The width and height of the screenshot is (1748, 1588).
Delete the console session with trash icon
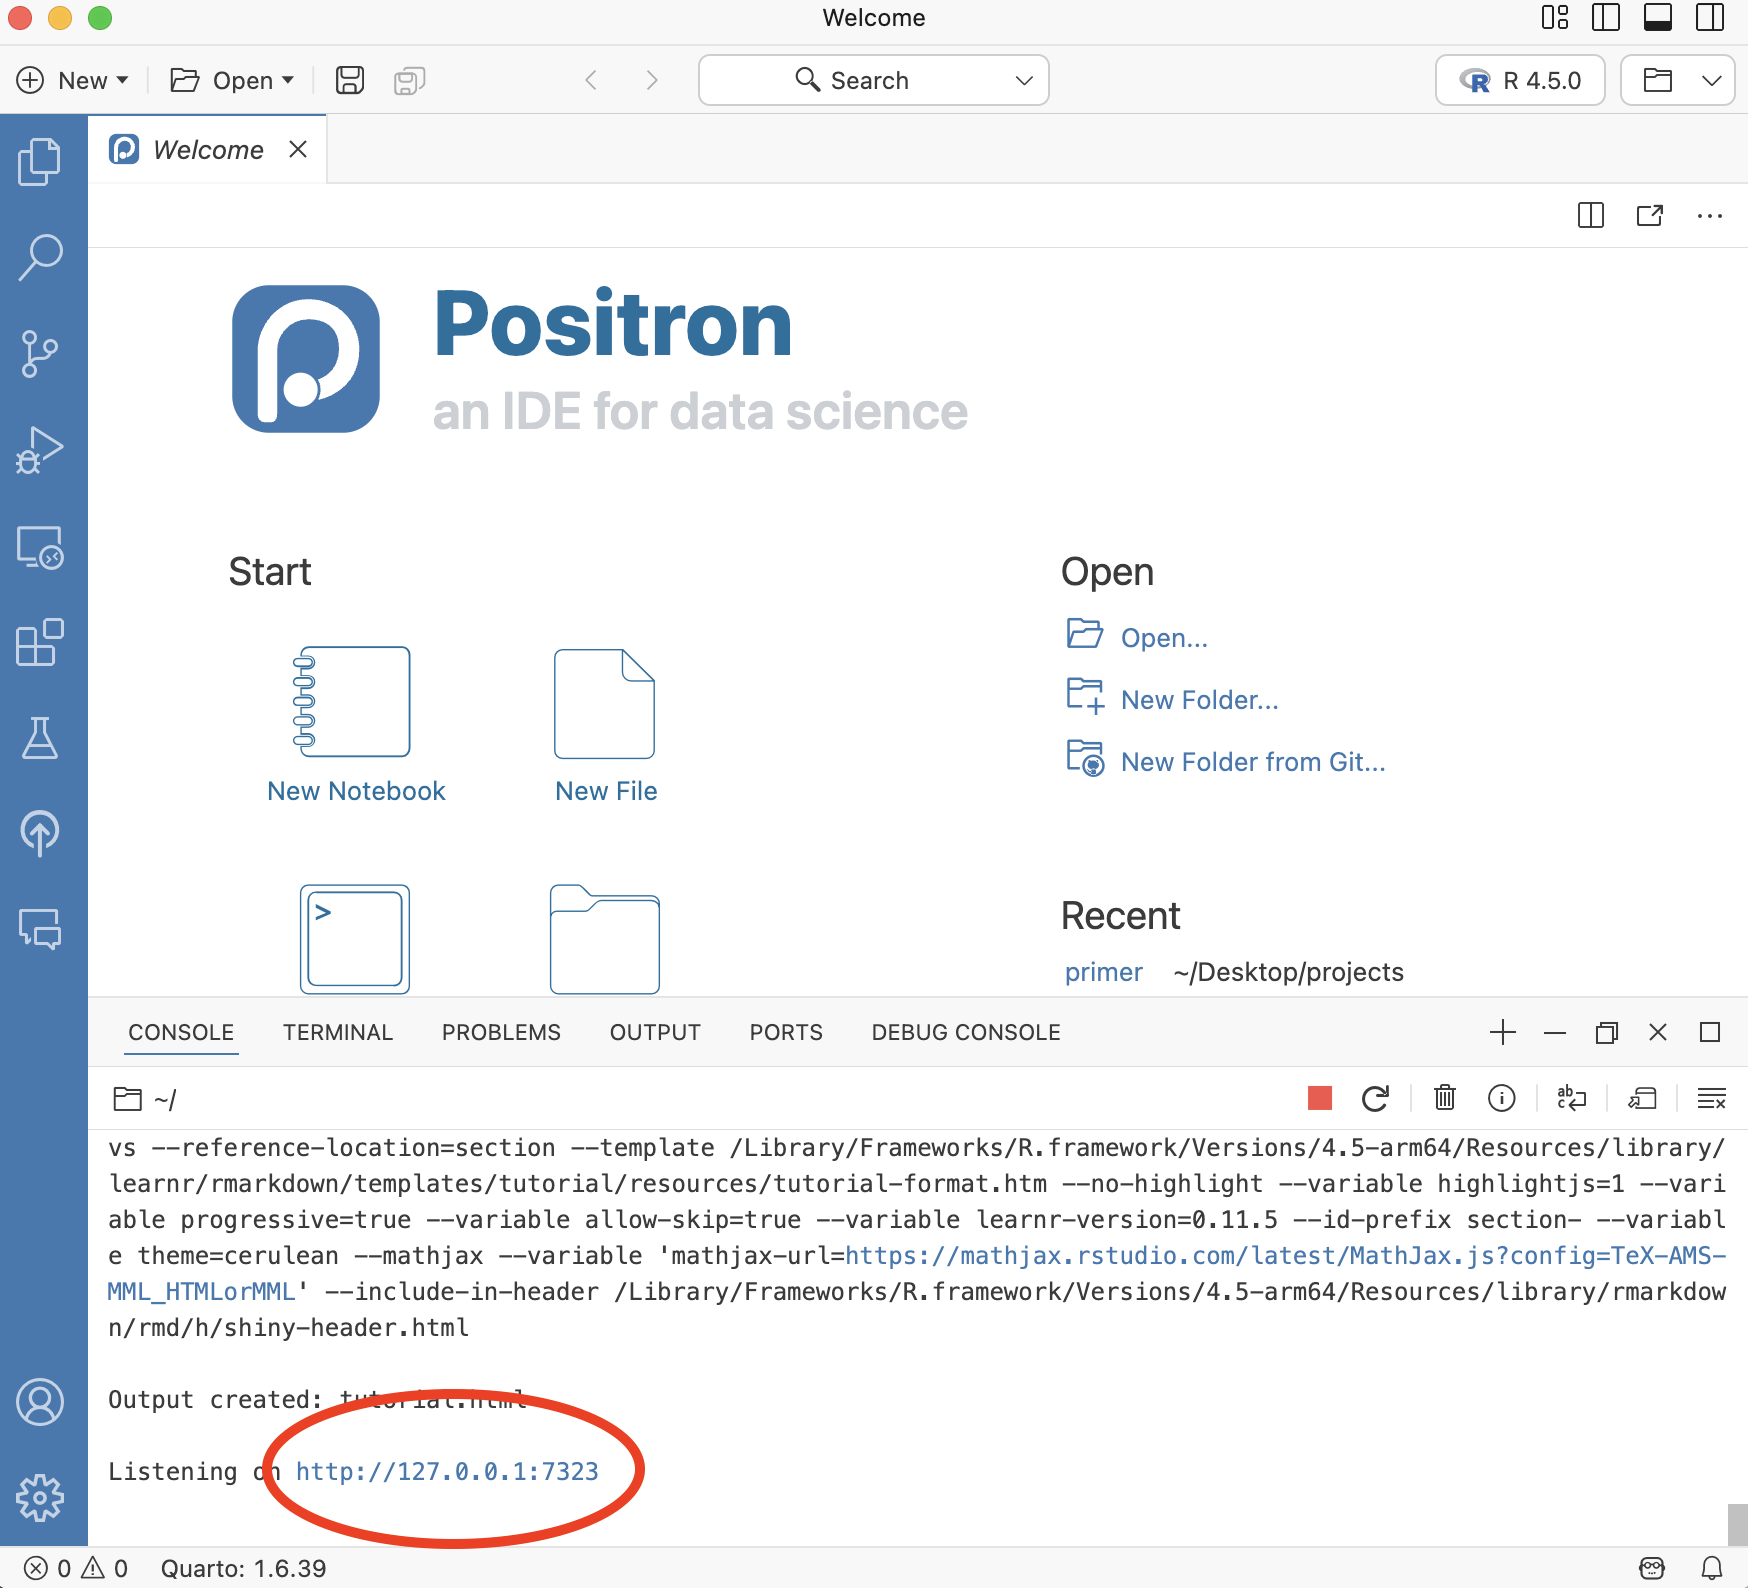click(x=1445, y=1098)
